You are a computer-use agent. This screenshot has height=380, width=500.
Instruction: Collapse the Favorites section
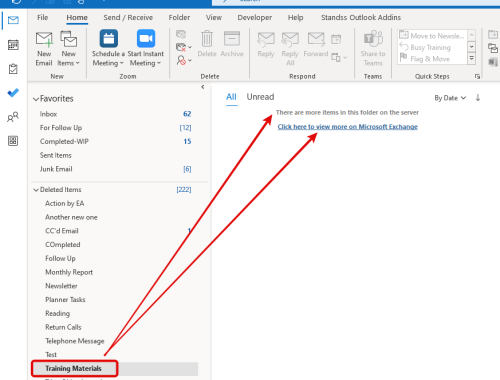[x=36, y=99]
